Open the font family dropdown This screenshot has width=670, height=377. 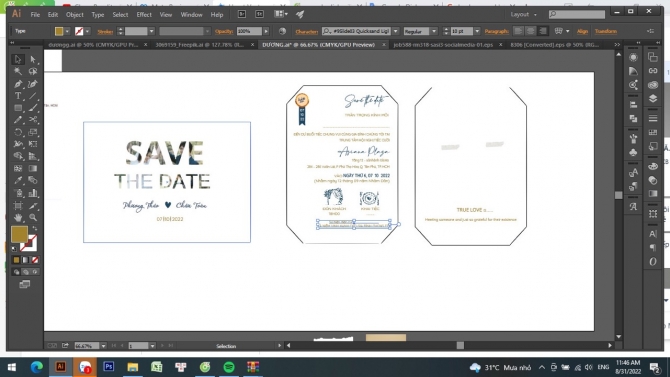tap(395, 31)
